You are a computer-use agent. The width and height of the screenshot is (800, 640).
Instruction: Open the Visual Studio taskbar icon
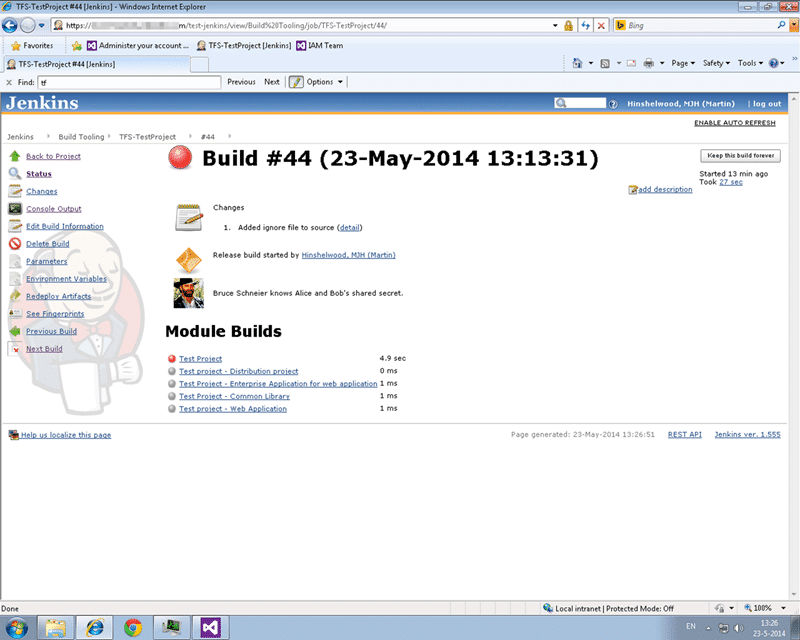click(210, 627)
